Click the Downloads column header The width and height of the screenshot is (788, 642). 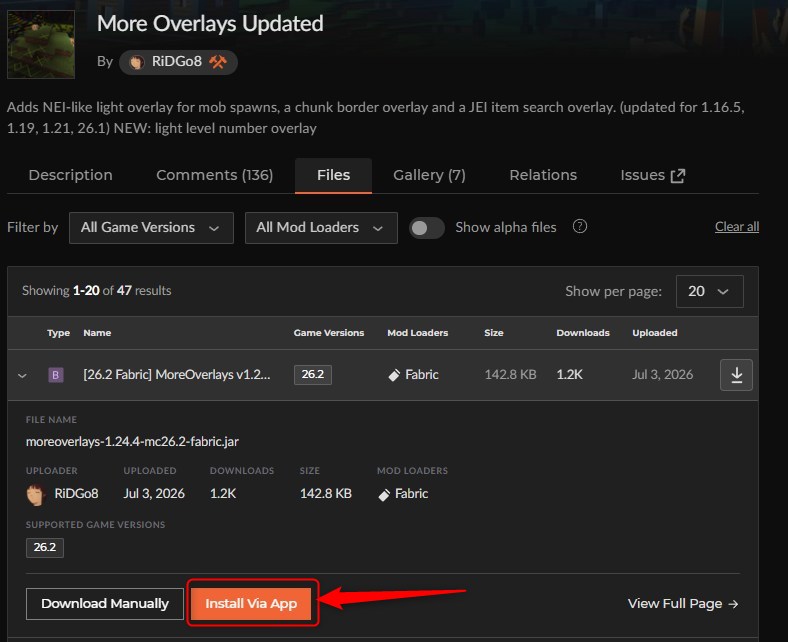(583, 333)
